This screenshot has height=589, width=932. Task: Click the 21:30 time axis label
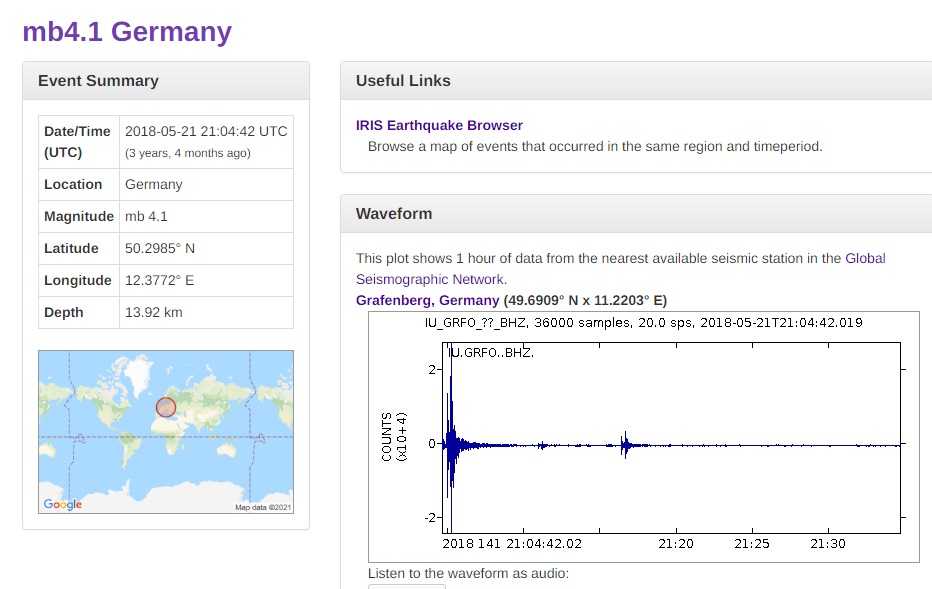(828, 543)
